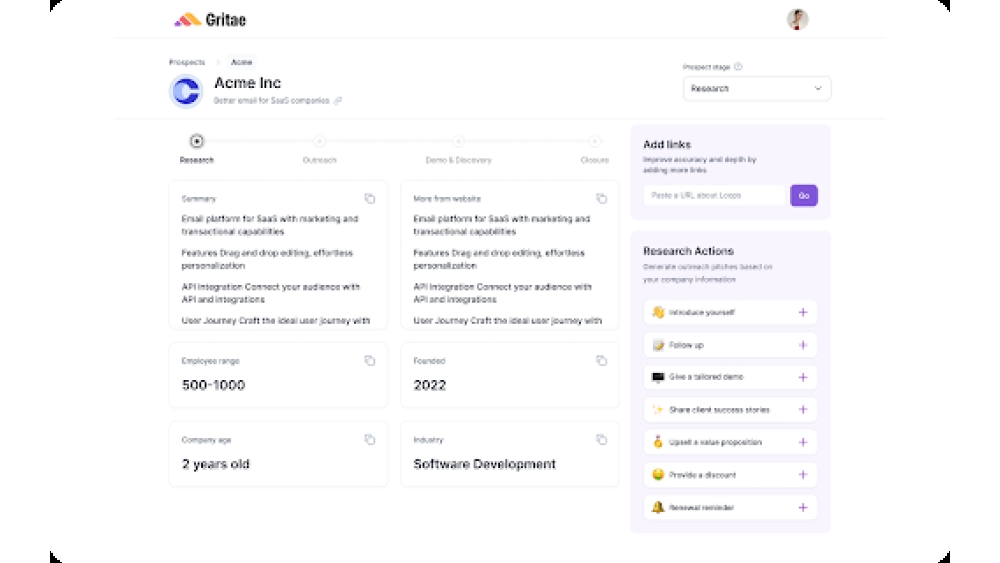This screenshot has width=1000, height=563.
Task: Open the link icon beside company tagline
Action: 338,101
